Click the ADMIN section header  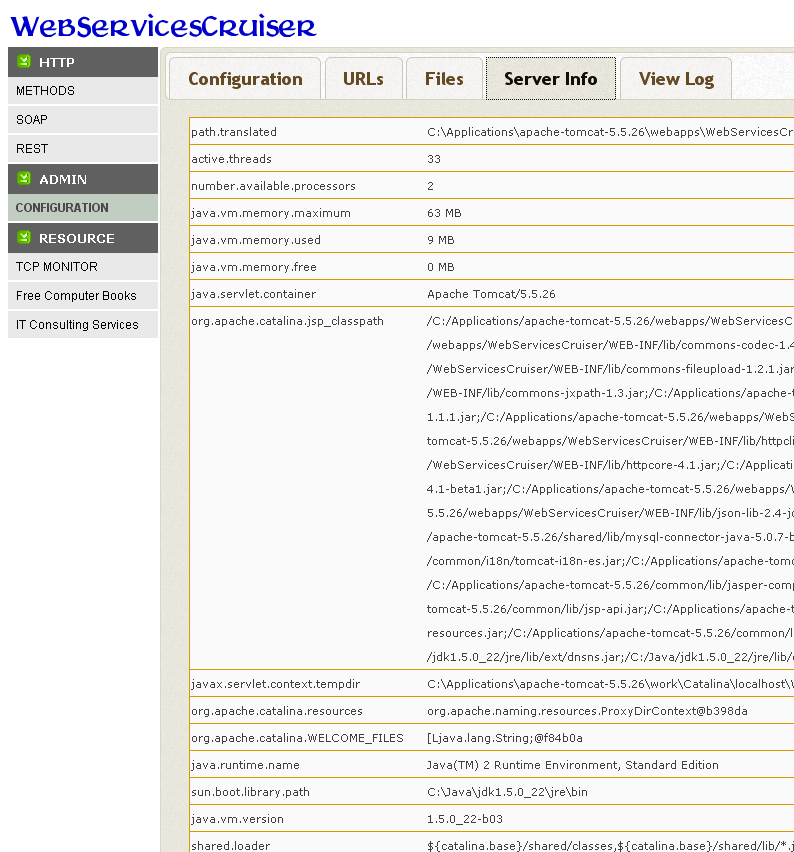click(83, 179)
